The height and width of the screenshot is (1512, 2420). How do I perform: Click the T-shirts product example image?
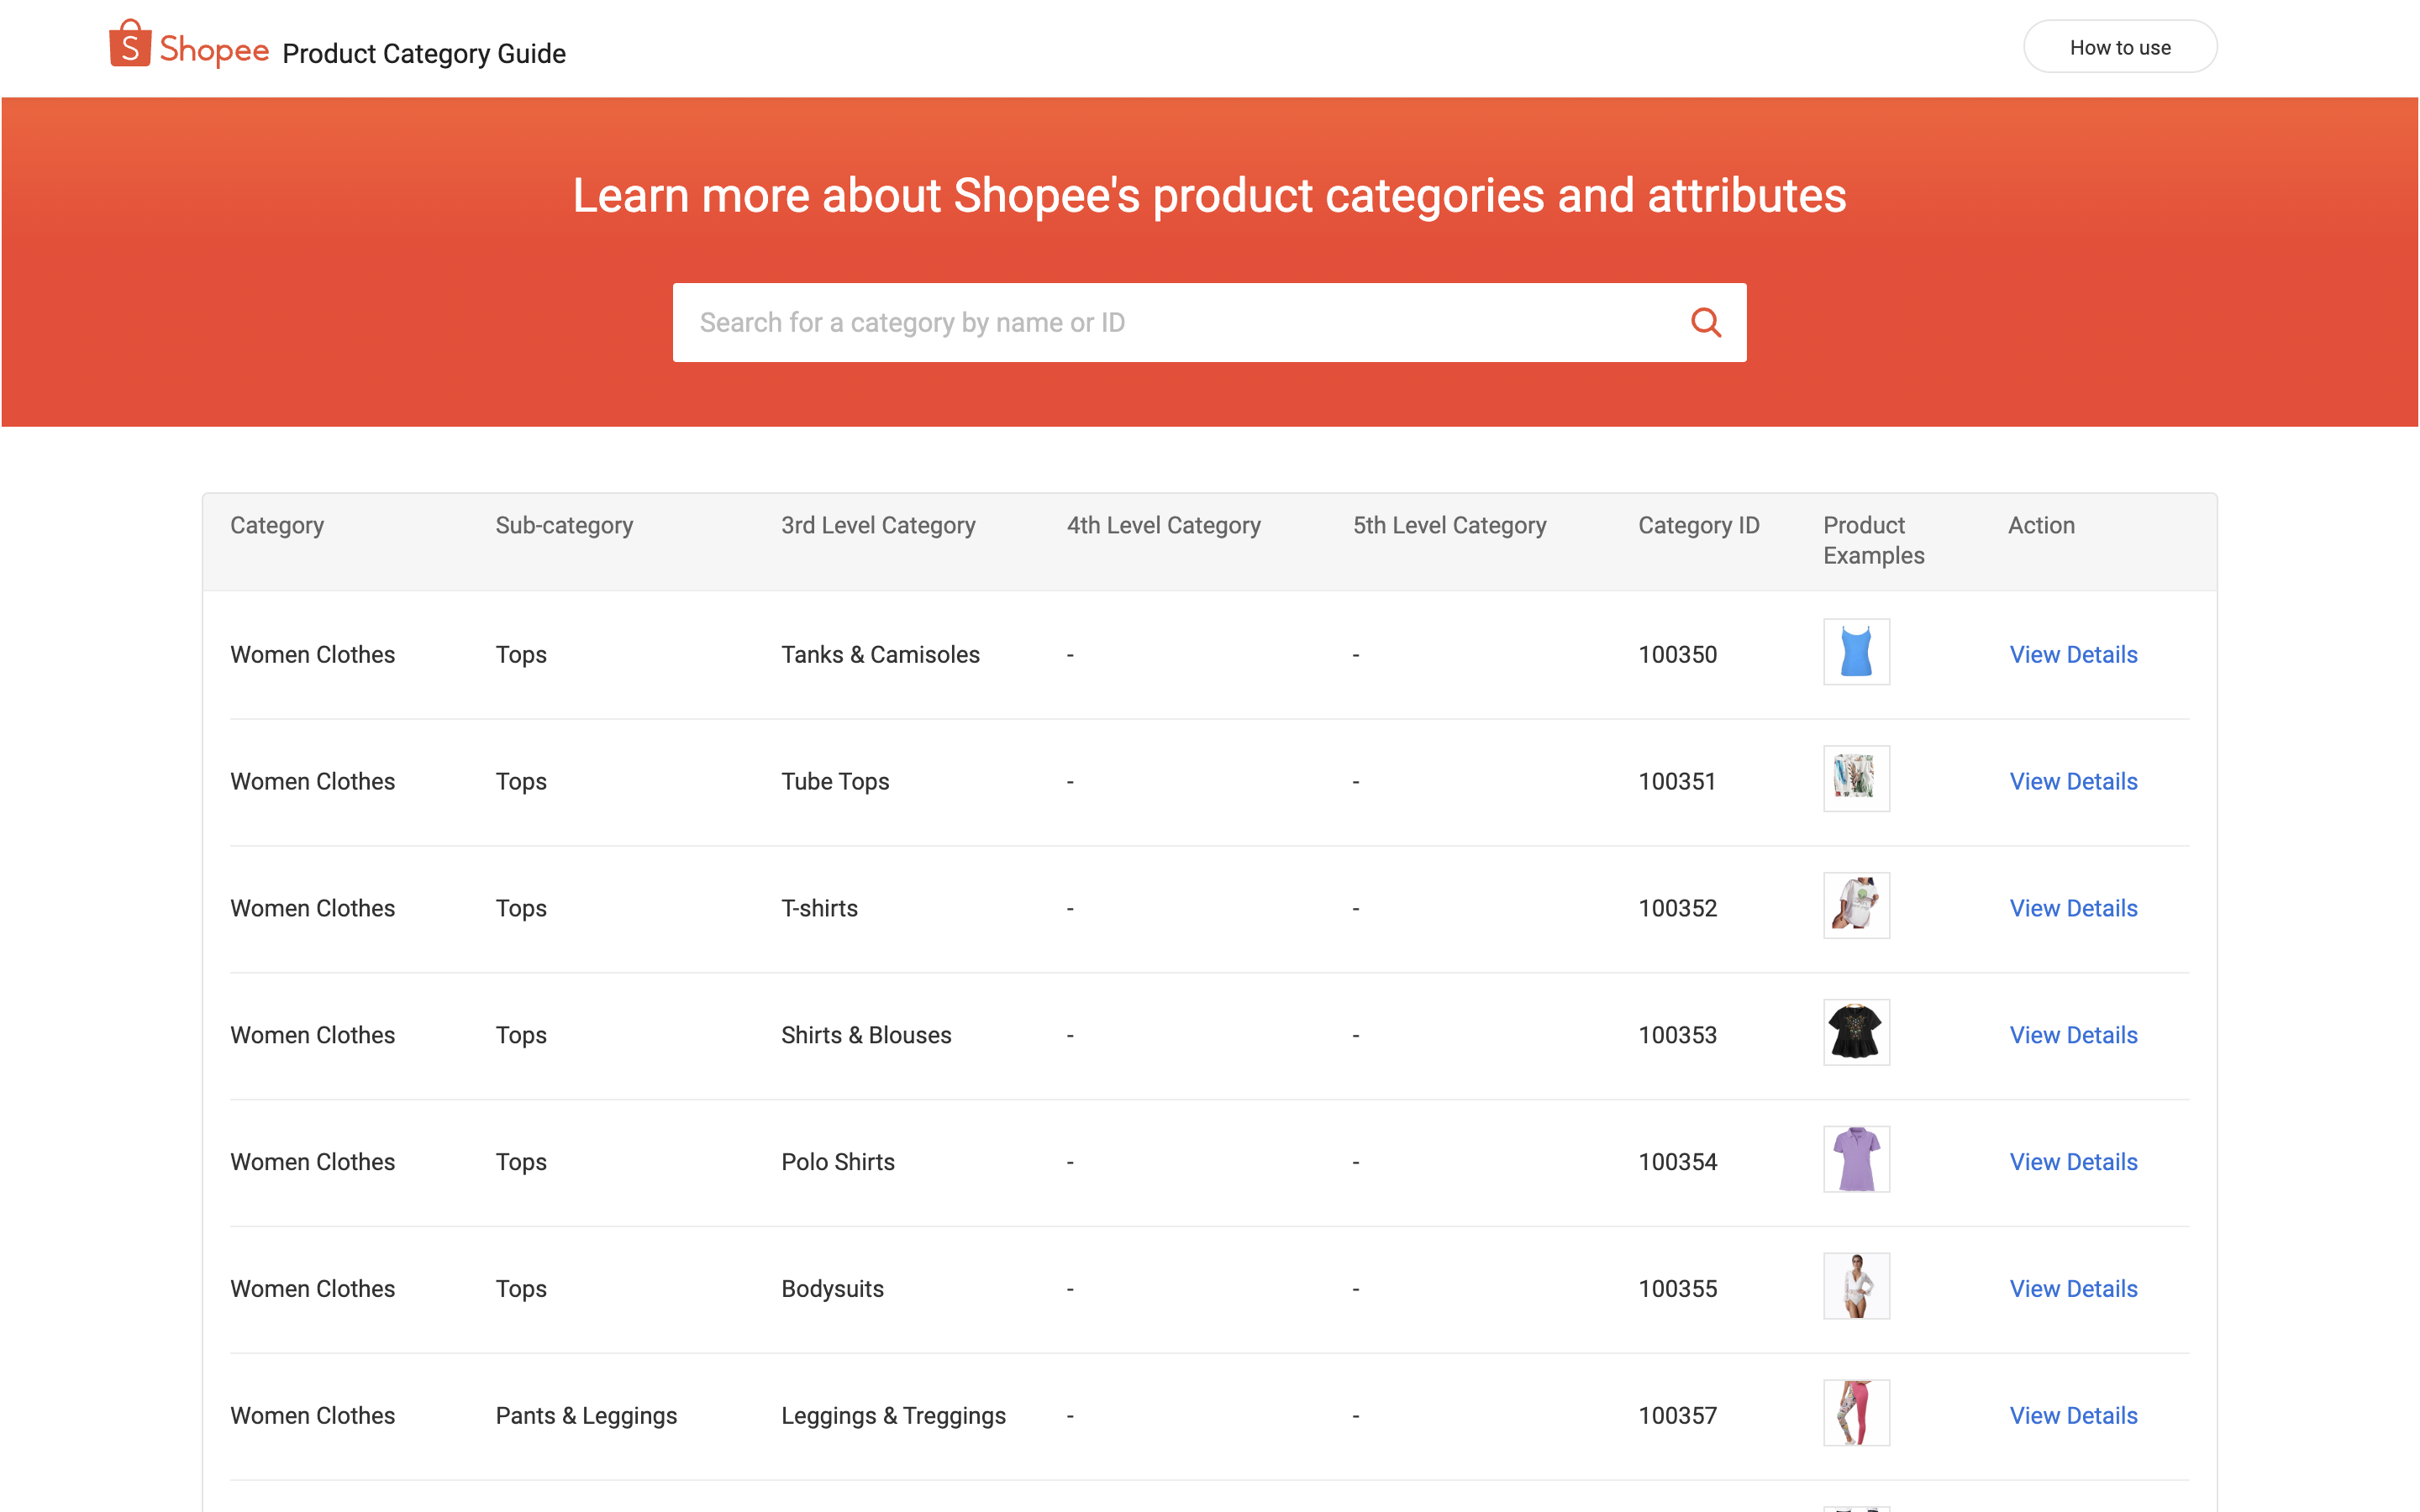click(x=1856, y=905)
